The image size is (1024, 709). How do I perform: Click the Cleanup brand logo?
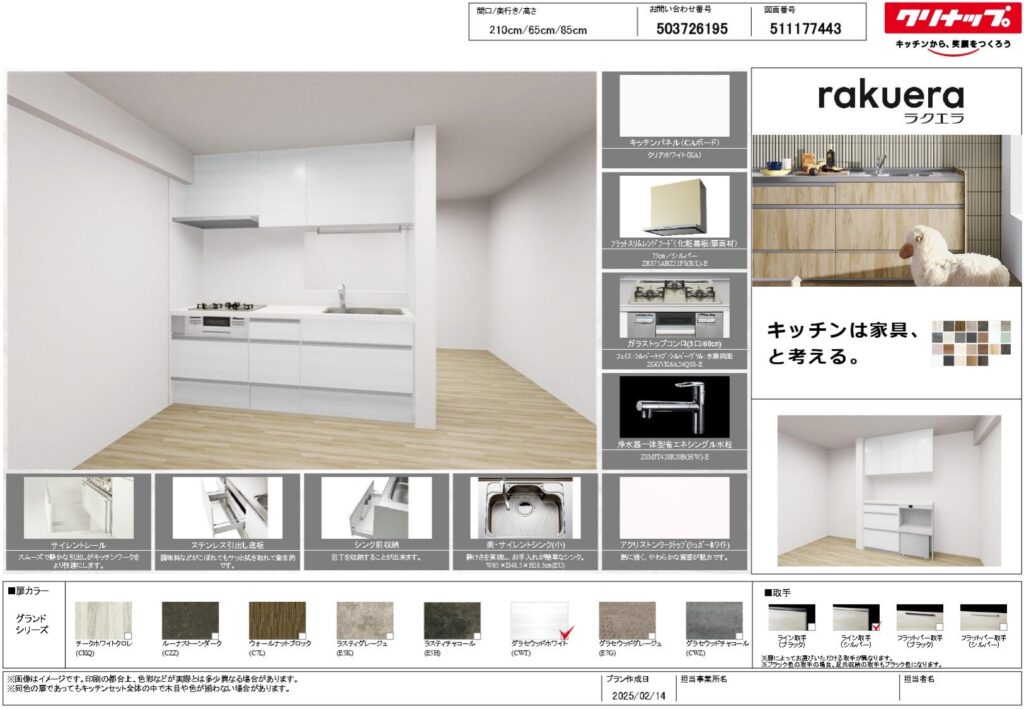click(953, 19)
